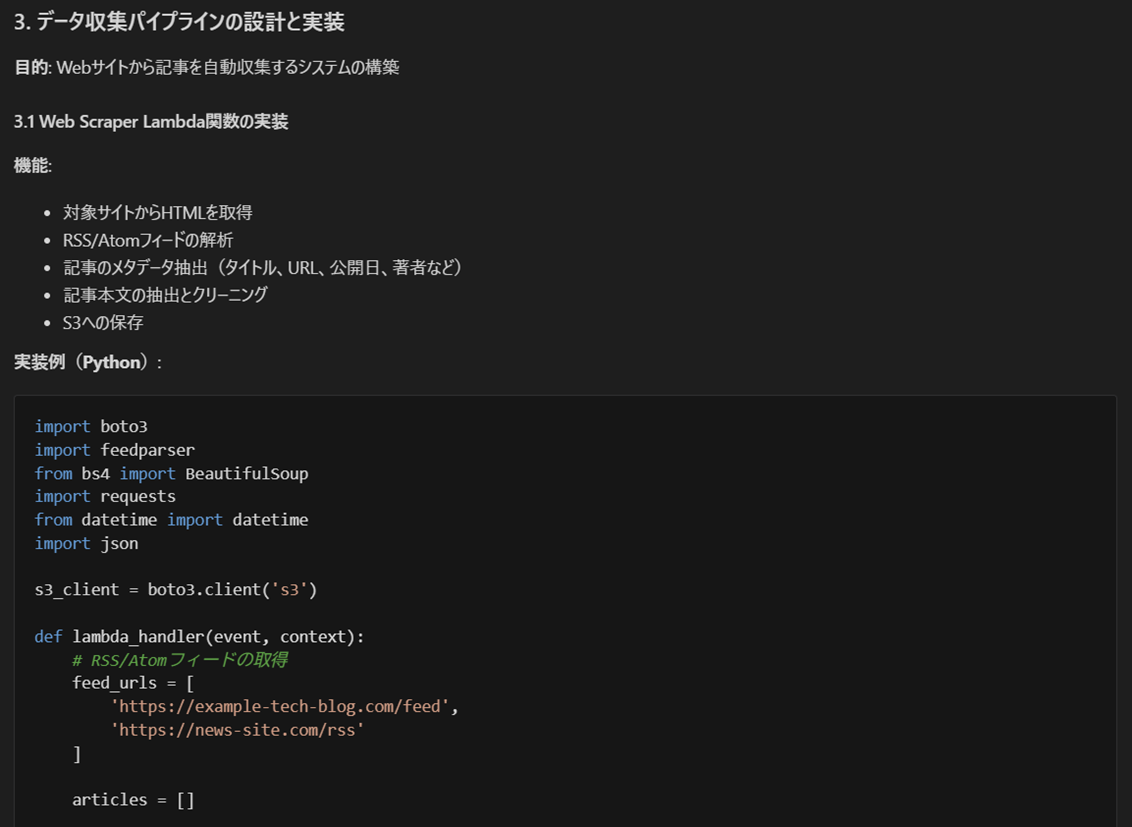1132x827 pixels.
Task: Click the bullet "記事本文の抽出とクリーニング"
Action: point(165,295)
